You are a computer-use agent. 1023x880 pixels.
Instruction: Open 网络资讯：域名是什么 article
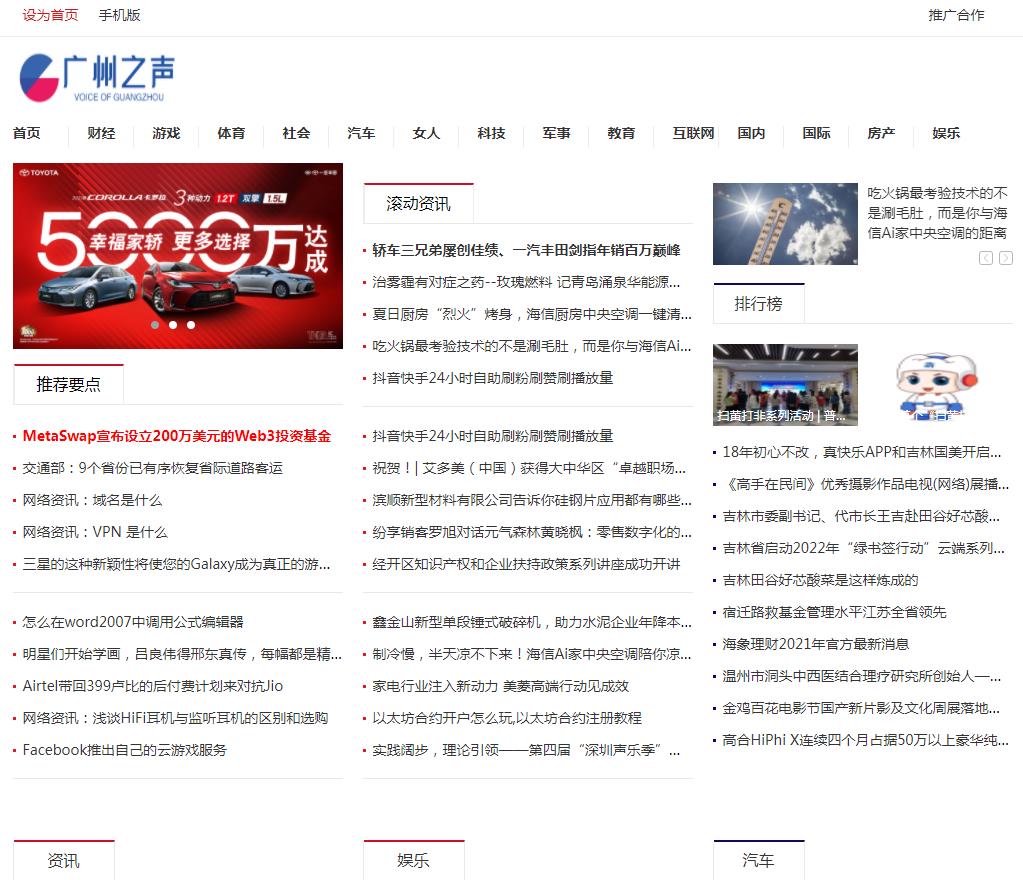tap(92, 500)
